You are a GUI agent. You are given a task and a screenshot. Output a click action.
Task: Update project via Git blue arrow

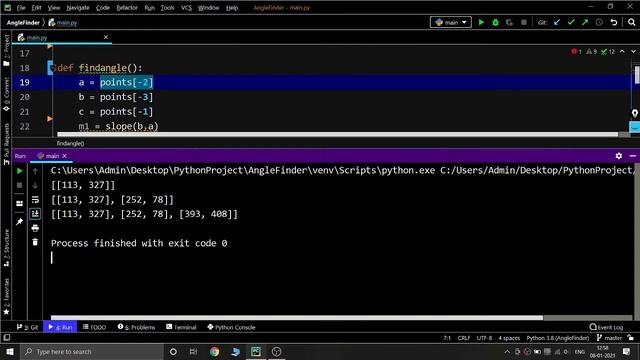557,22
